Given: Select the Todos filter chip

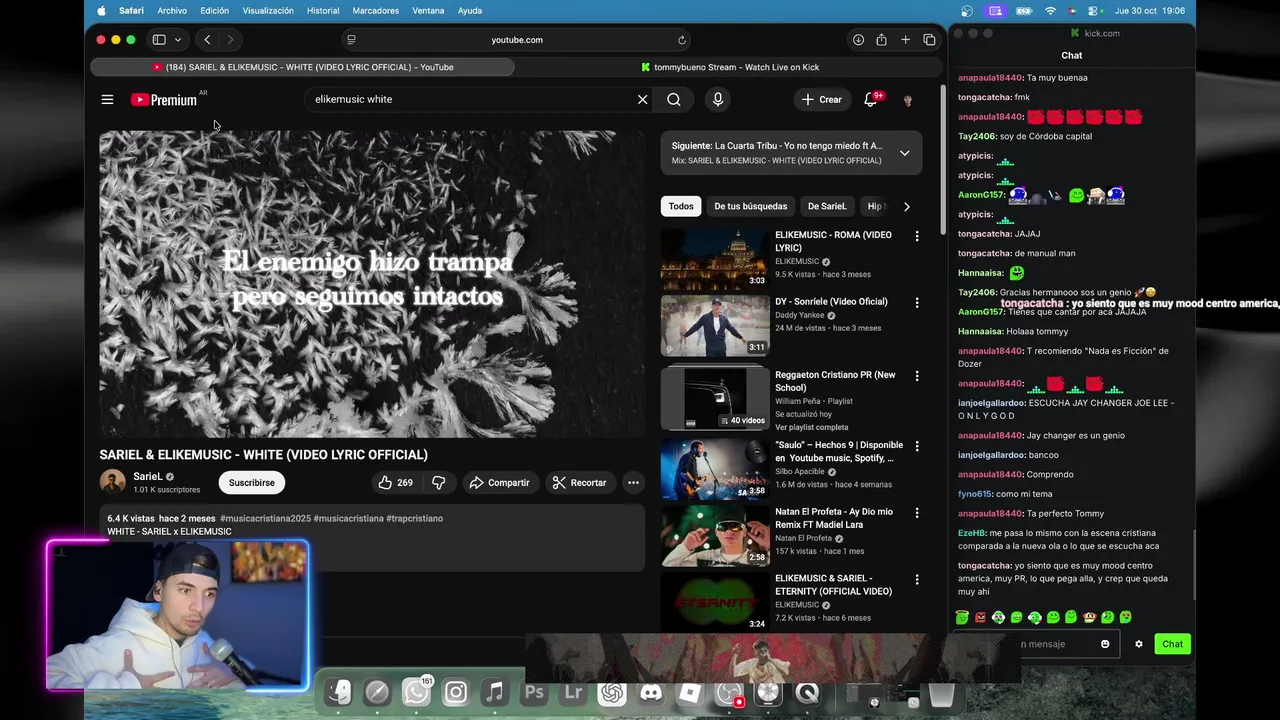Looking at the screenshot, I should pos(681,206).
